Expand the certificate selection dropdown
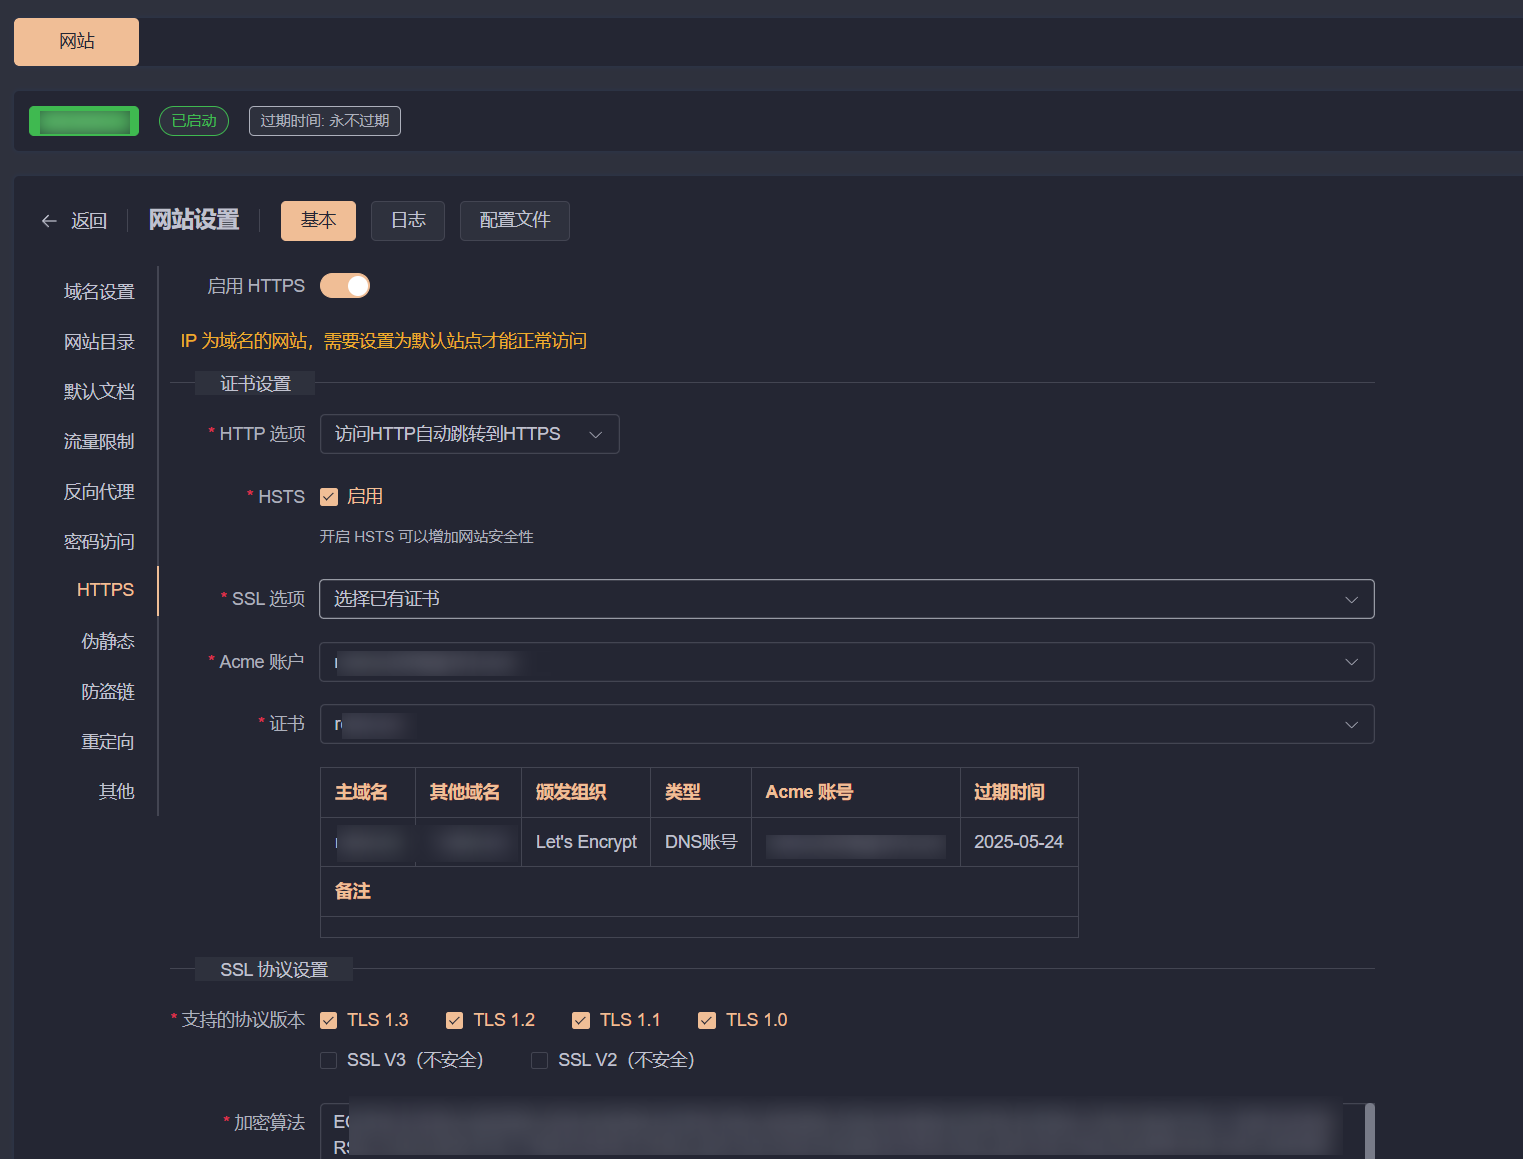The height and width of the screenshot is (1159, 1523). (x=846, y=724)
